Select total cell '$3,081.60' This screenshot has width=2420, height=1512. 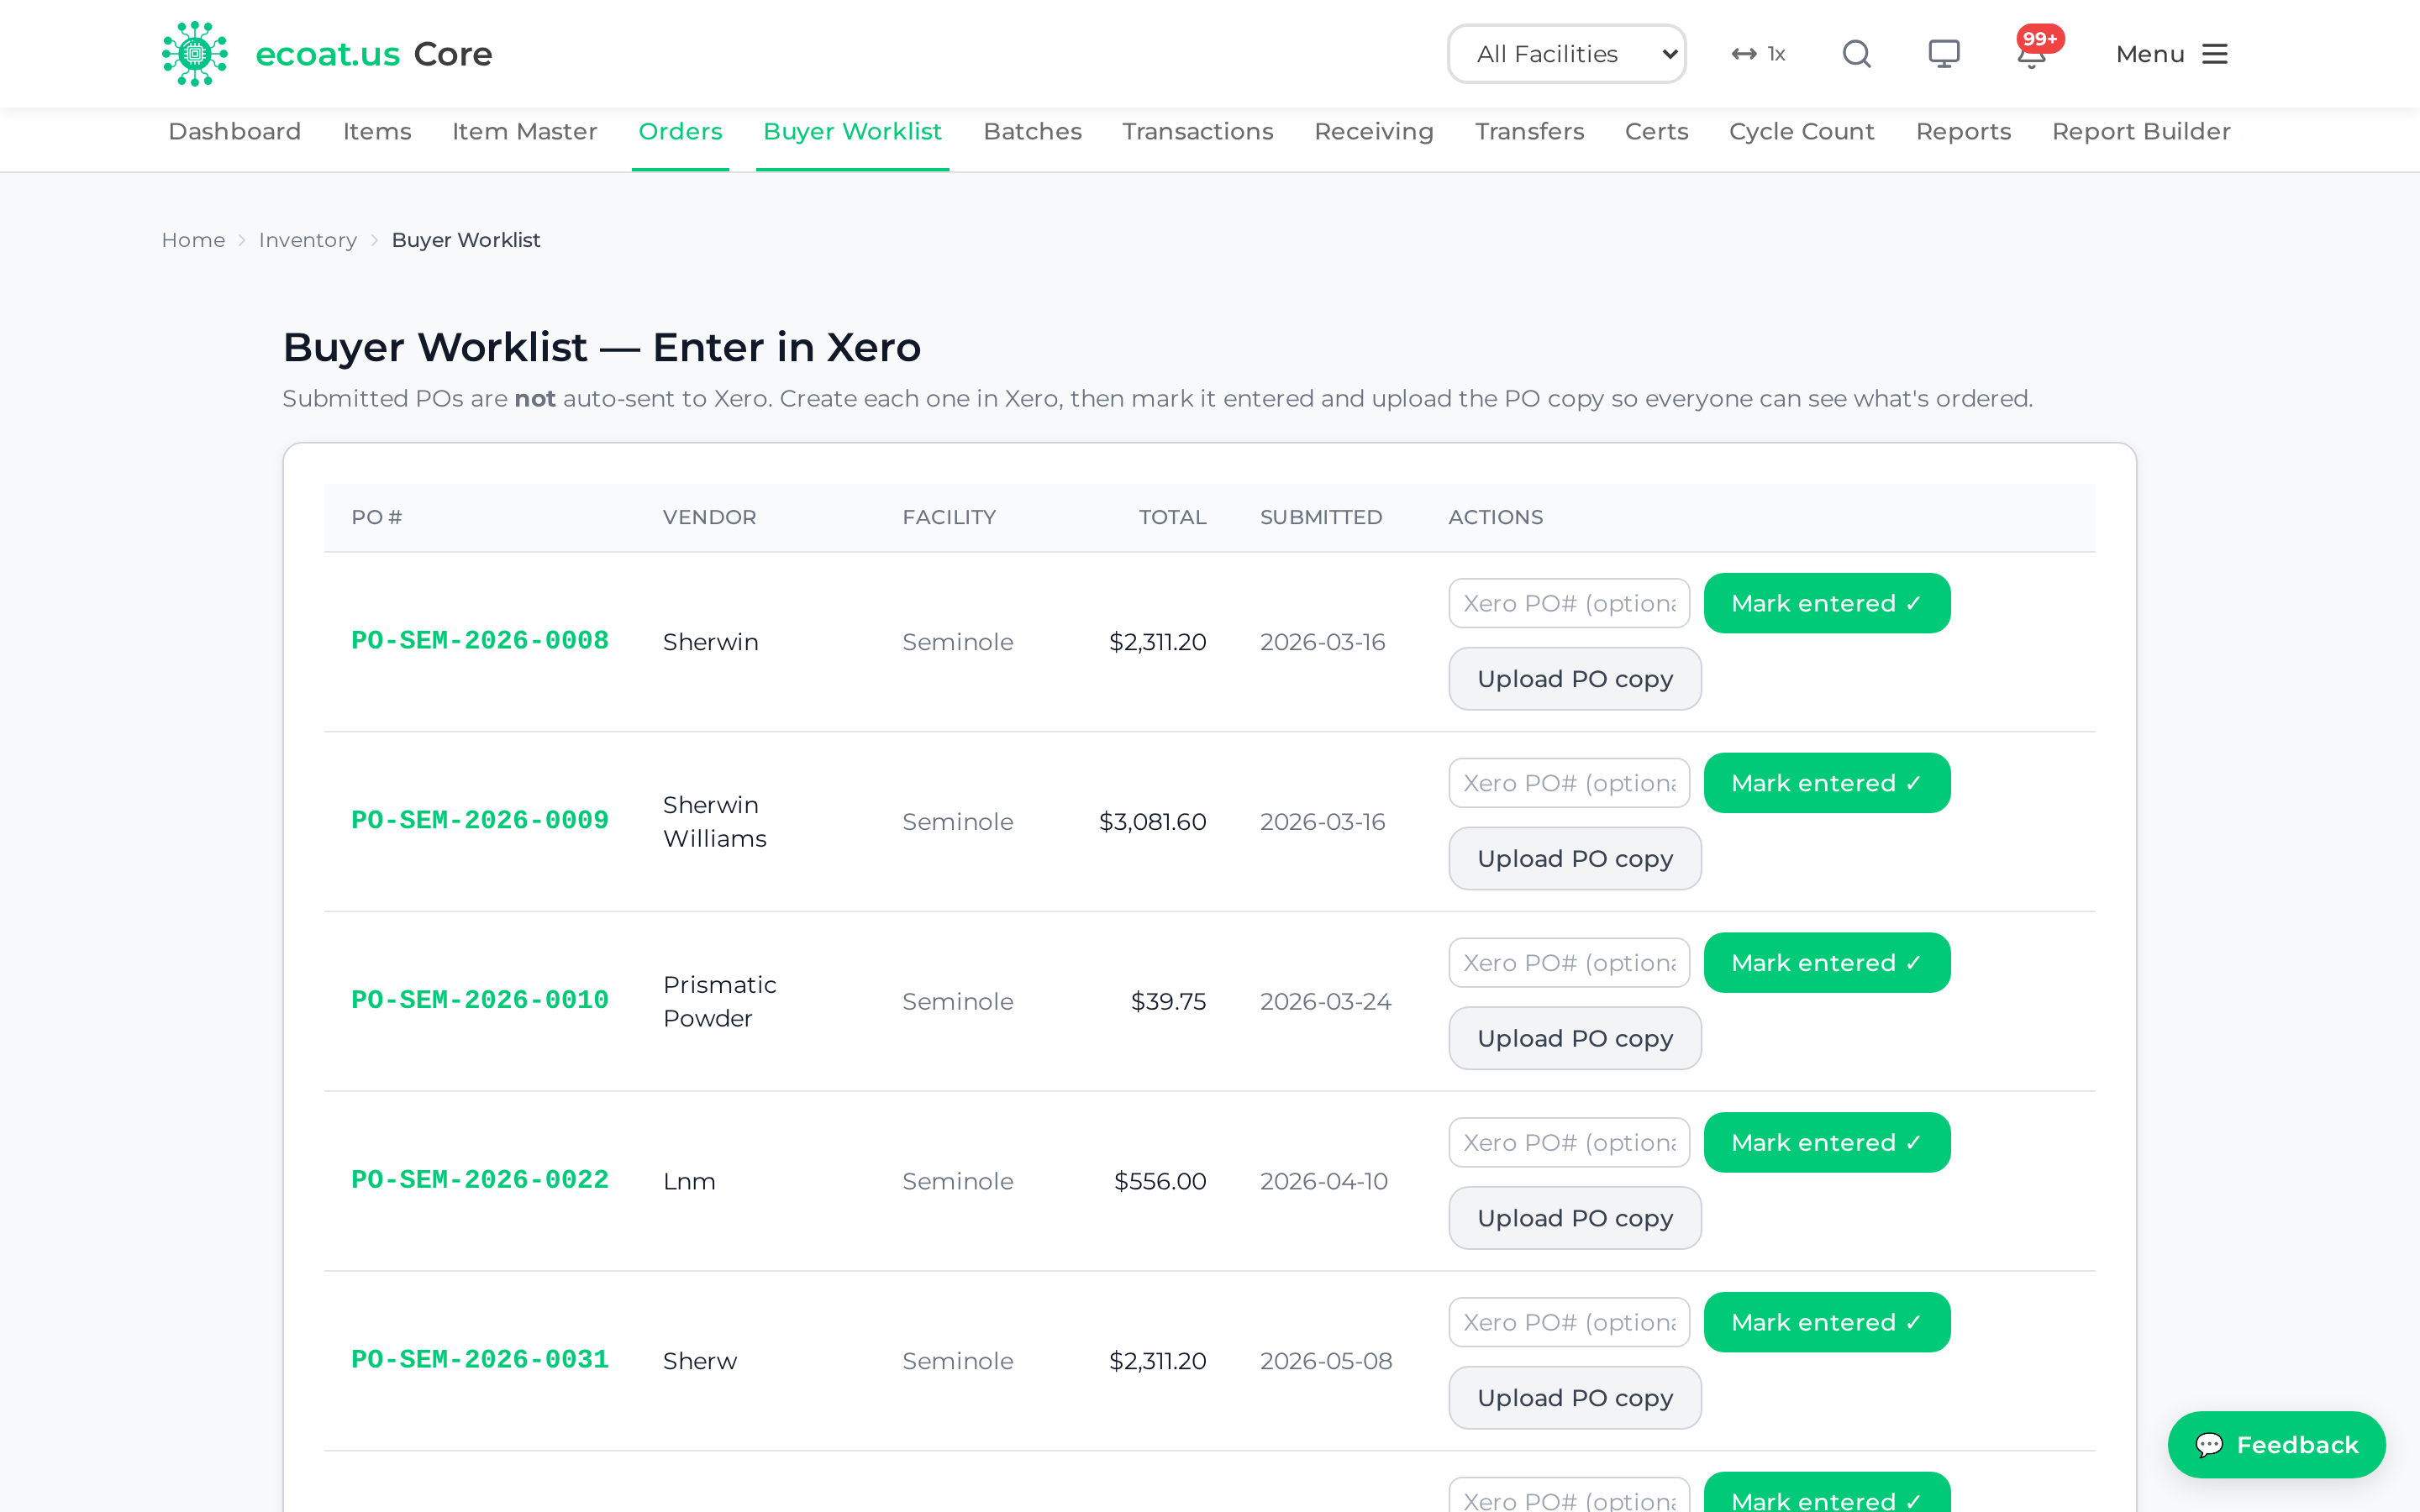coord(1152,822)
